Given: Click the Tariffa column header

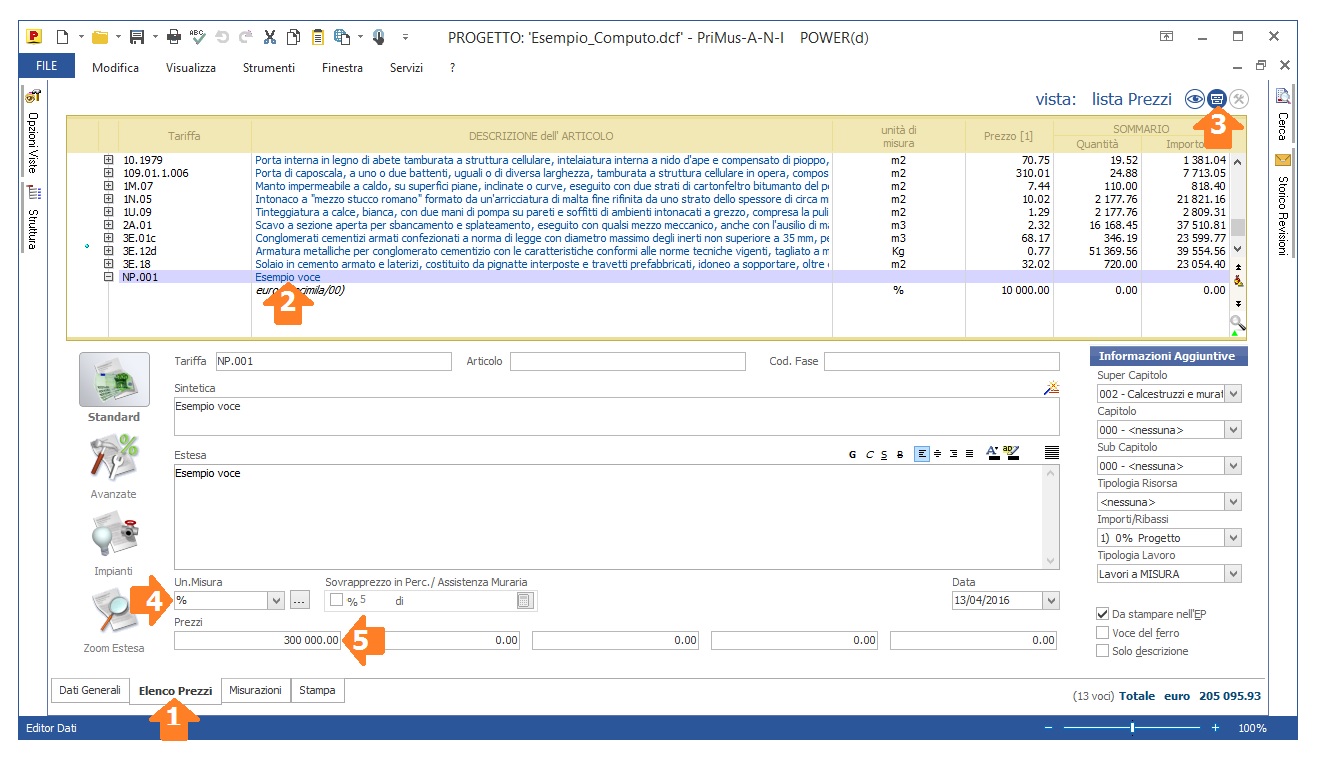Looking at the screenshot, I should tap(184, 136).
